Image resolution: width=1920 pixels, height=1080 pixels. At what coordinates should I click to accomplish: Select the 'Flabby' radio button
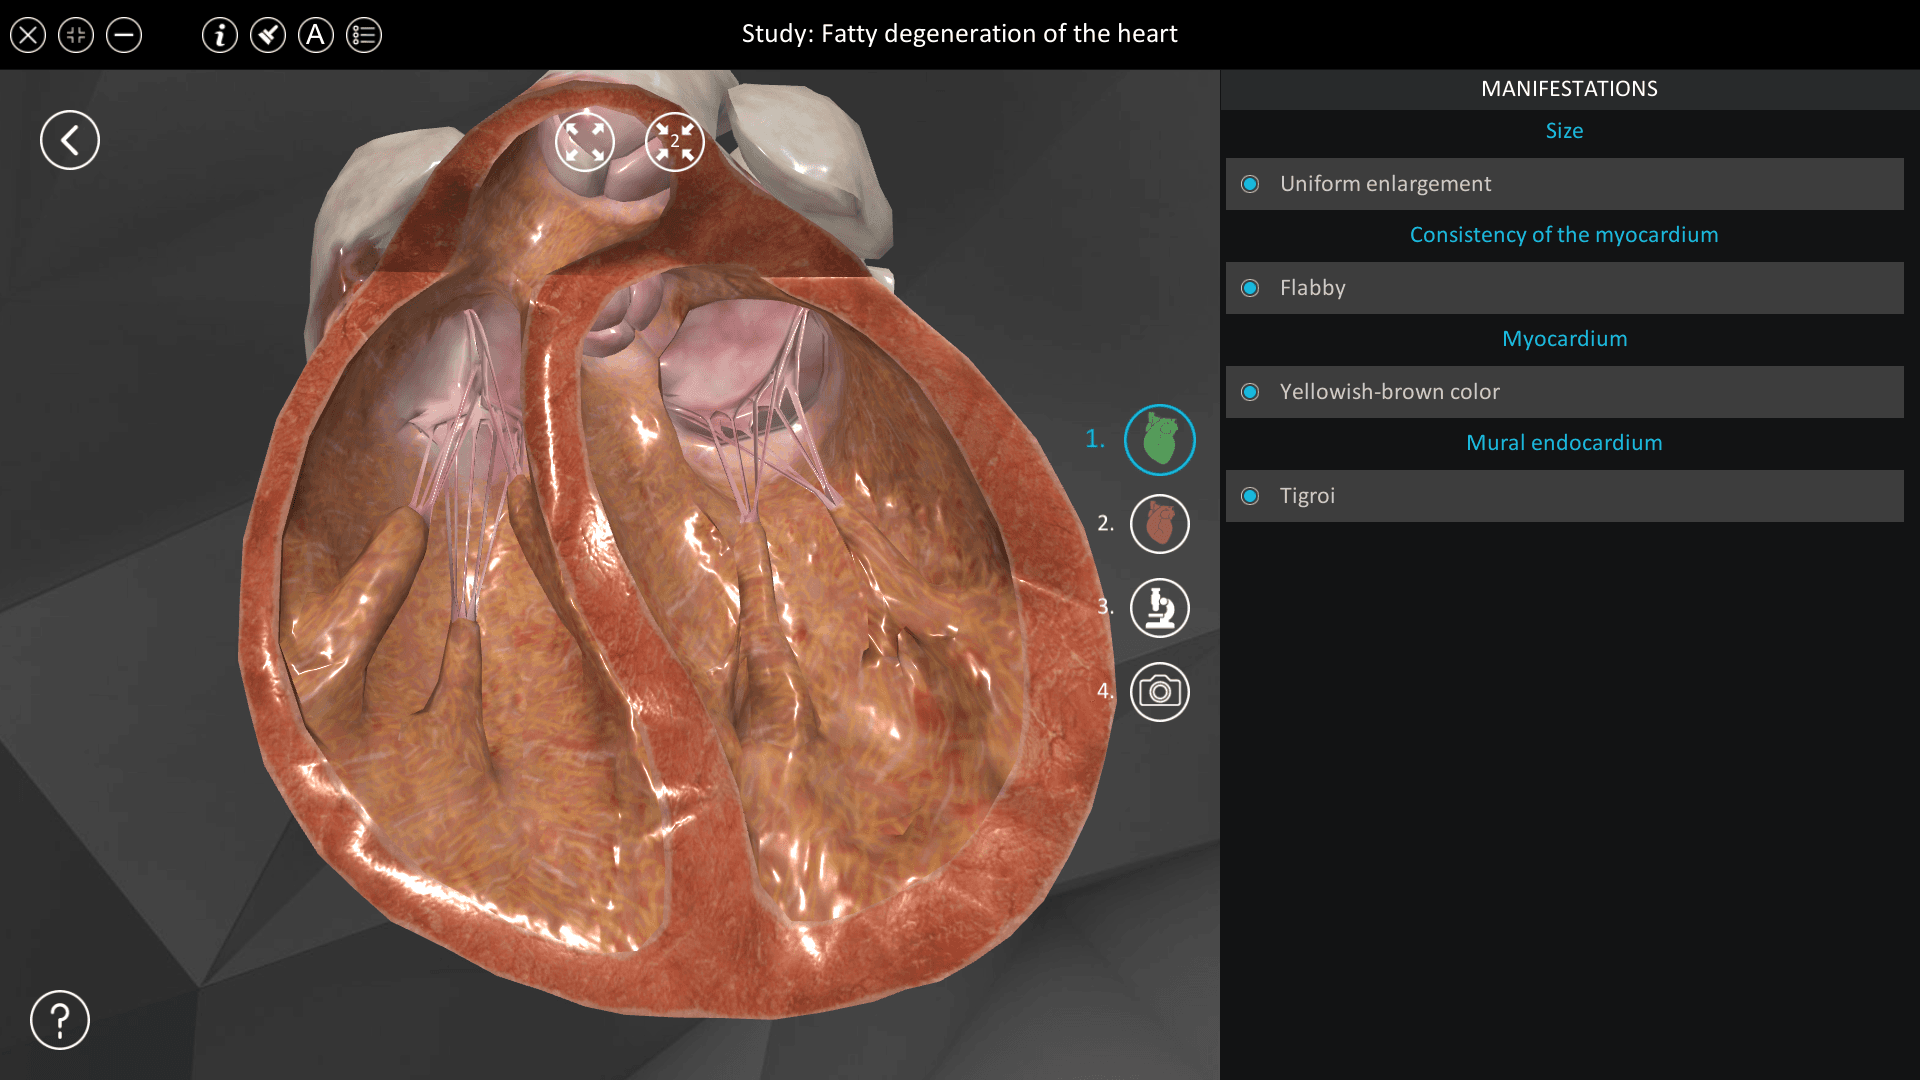[x=1250, y=288]
